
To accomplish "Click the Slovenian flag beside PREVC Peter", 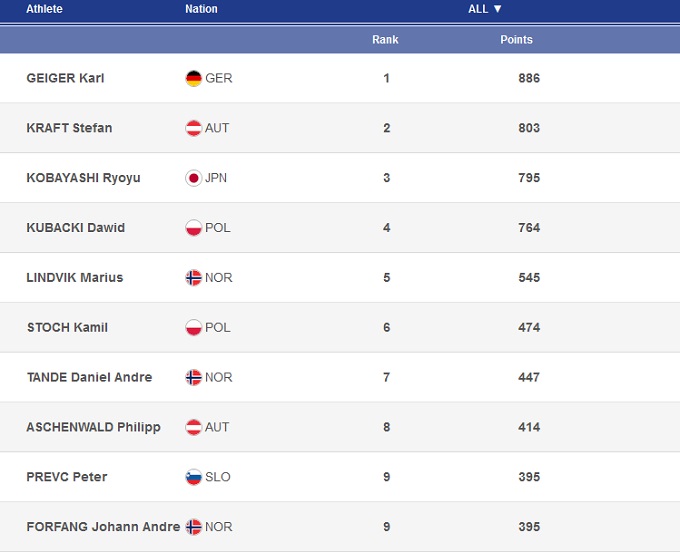I will click(x=194, y=478).
